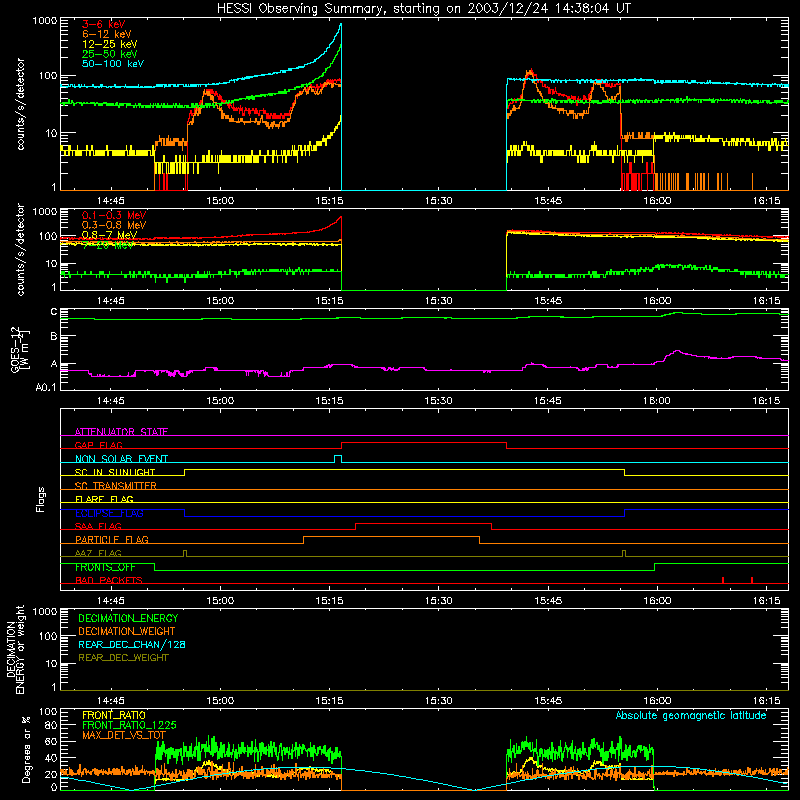
Task: Click the blue ECLIPSE_FLAG label
Action: [109, 513]
